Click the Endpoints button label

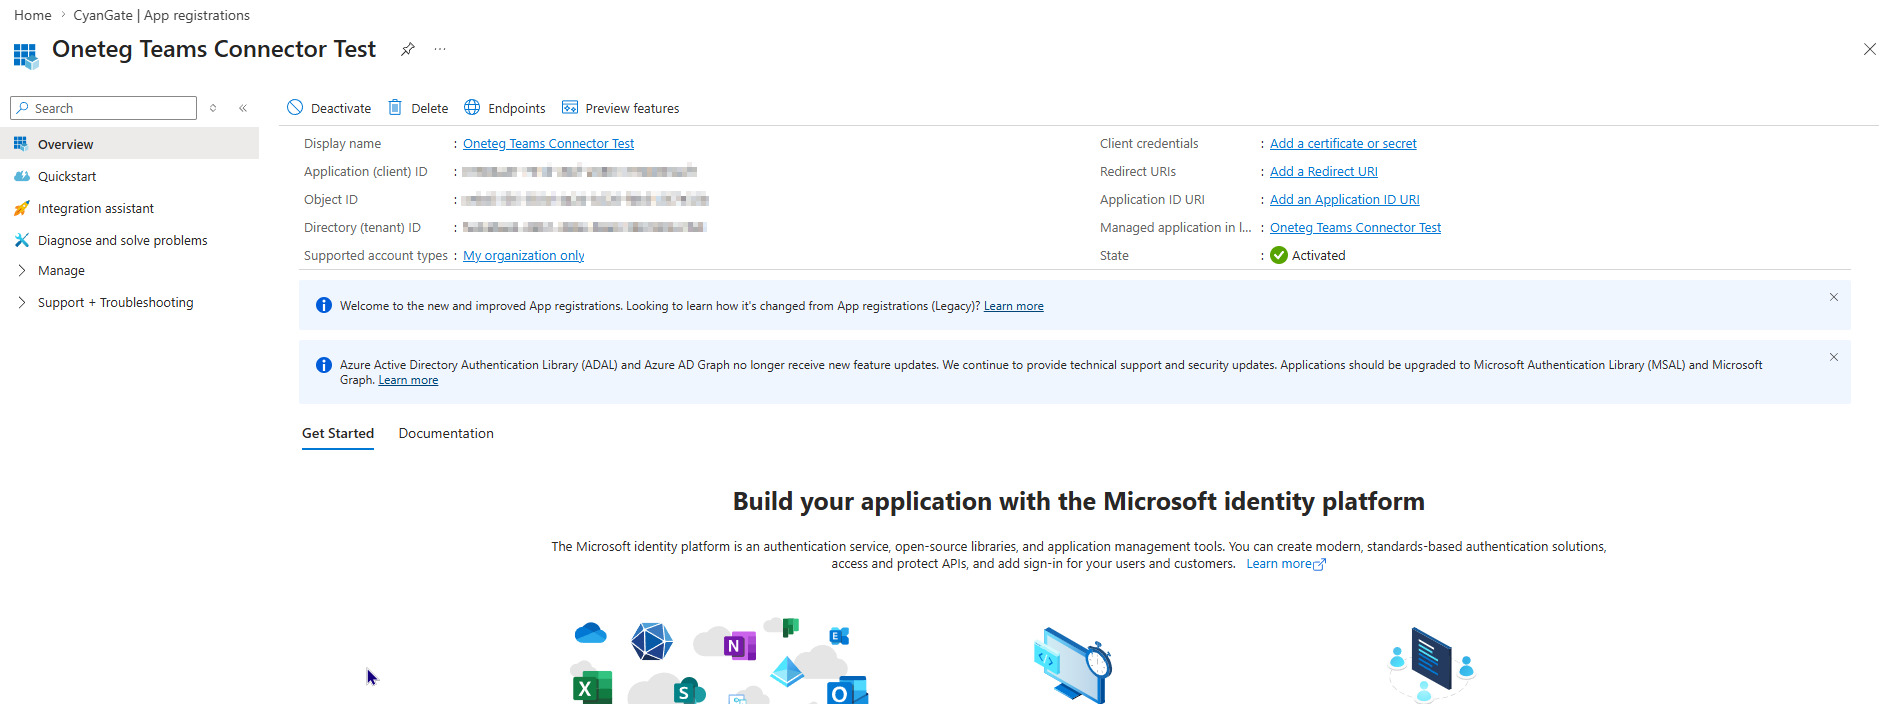click(x=517, y=108)
